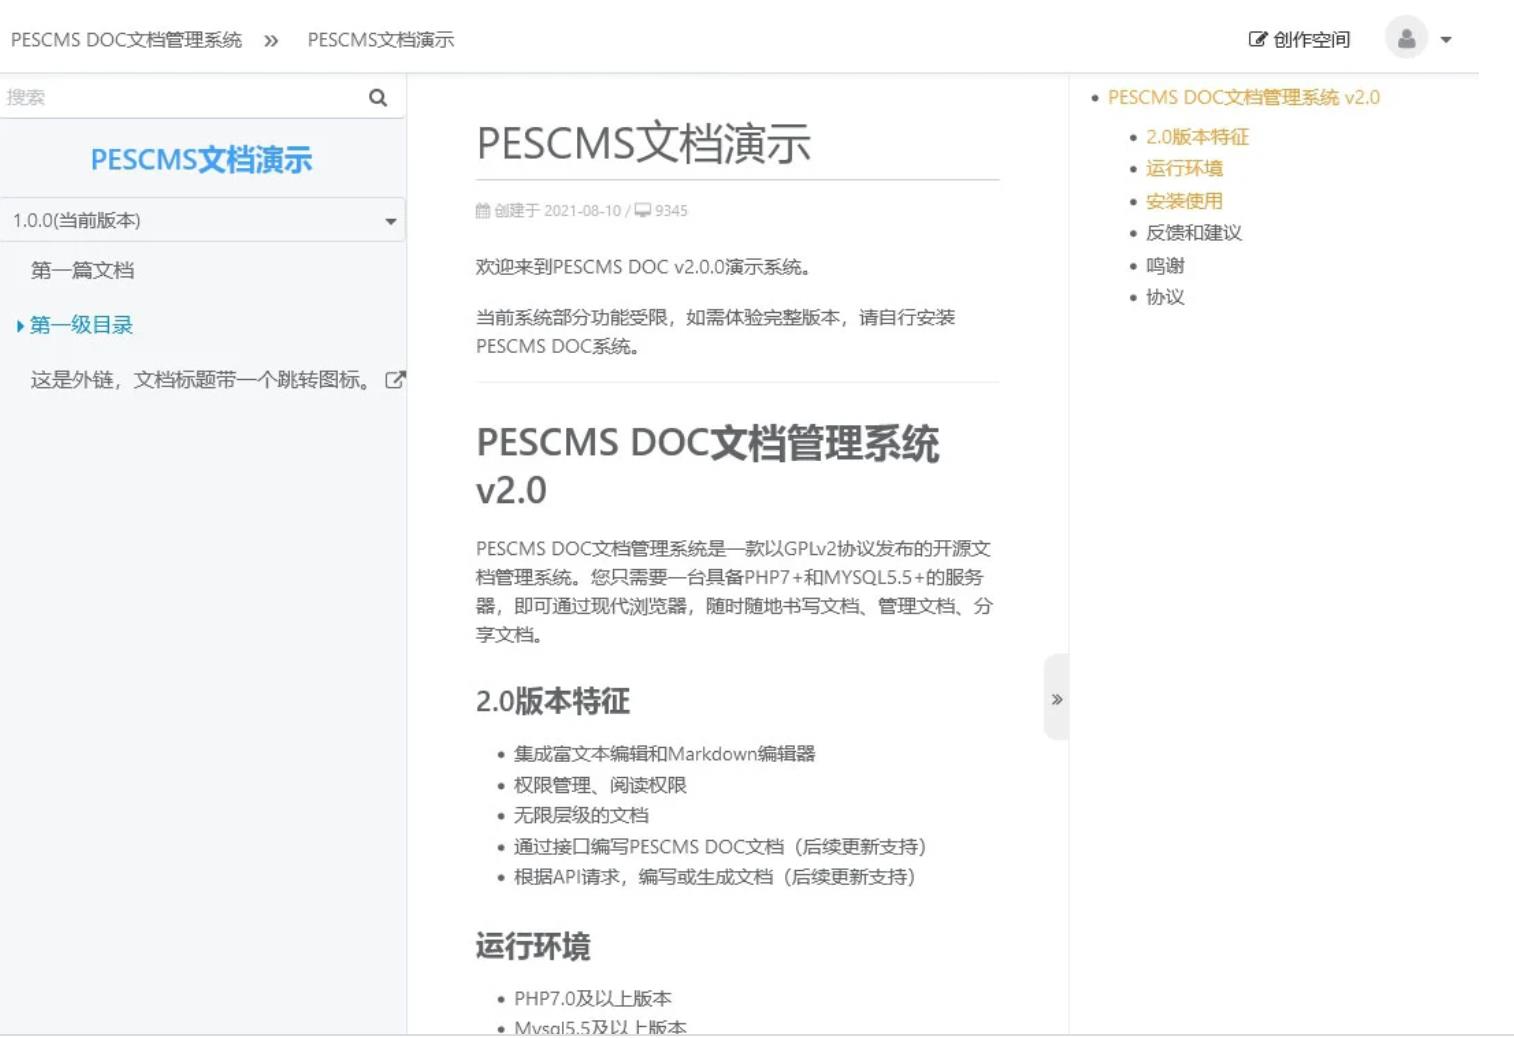This screenshot has width=1514, height=1038.
Task: Click the search magnifier icon
Action: tap(377, 97)
